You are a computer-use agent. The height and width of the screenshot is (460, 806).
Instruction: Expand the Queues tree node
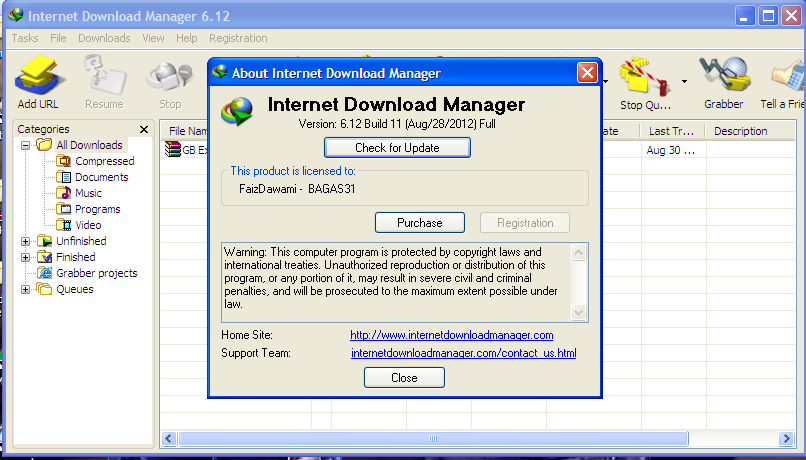(25, 289)
